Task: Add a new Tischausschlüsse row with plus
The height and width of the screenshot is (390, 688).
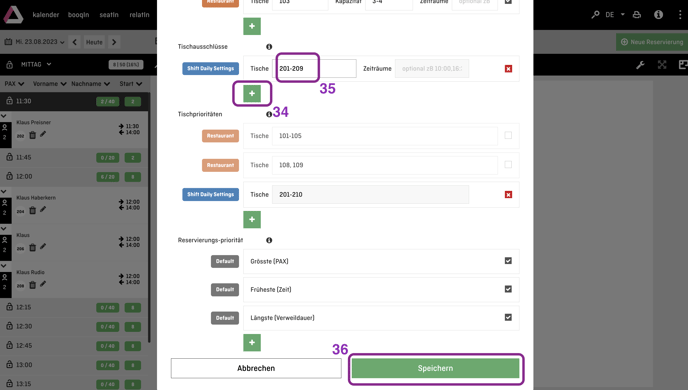Action: click(252, 93)
